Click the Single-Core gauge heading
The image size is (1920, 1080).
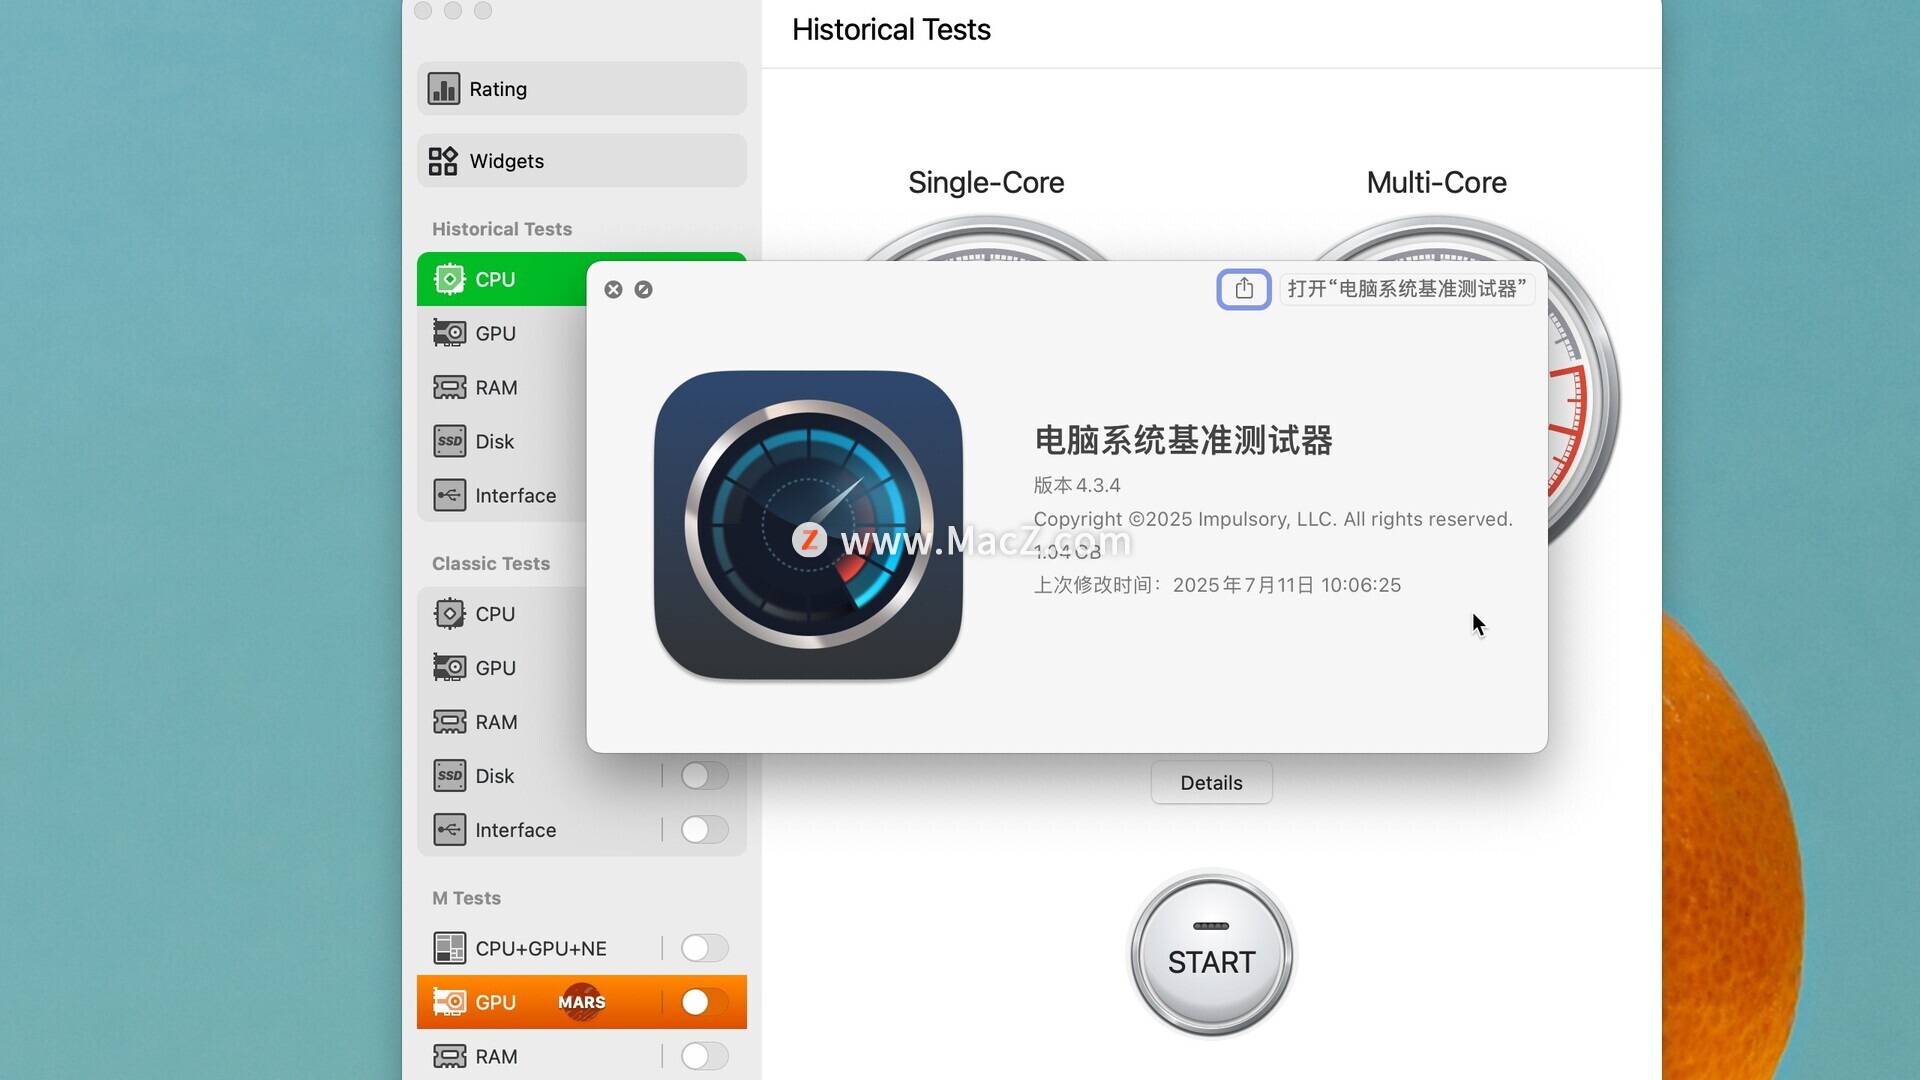click(x=986, y=183)
